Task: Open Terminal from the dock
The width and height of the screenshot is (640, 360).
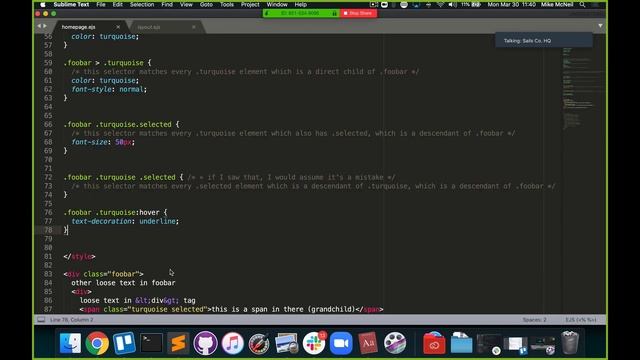Action: point(151,343)
